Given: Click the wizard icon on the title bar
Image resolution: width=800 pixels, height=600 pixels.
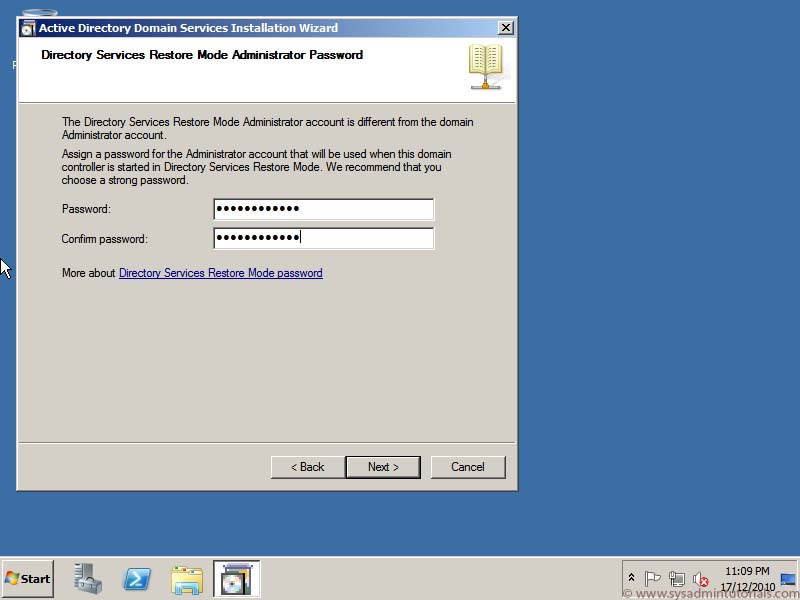Looking at the screenshot, I should tap(27, 27).
